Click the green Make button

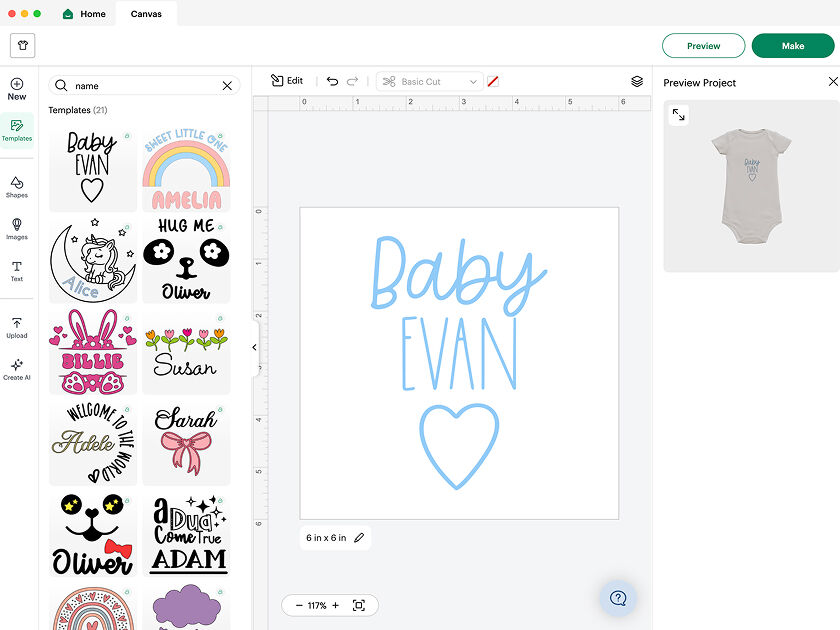[792, 46]
